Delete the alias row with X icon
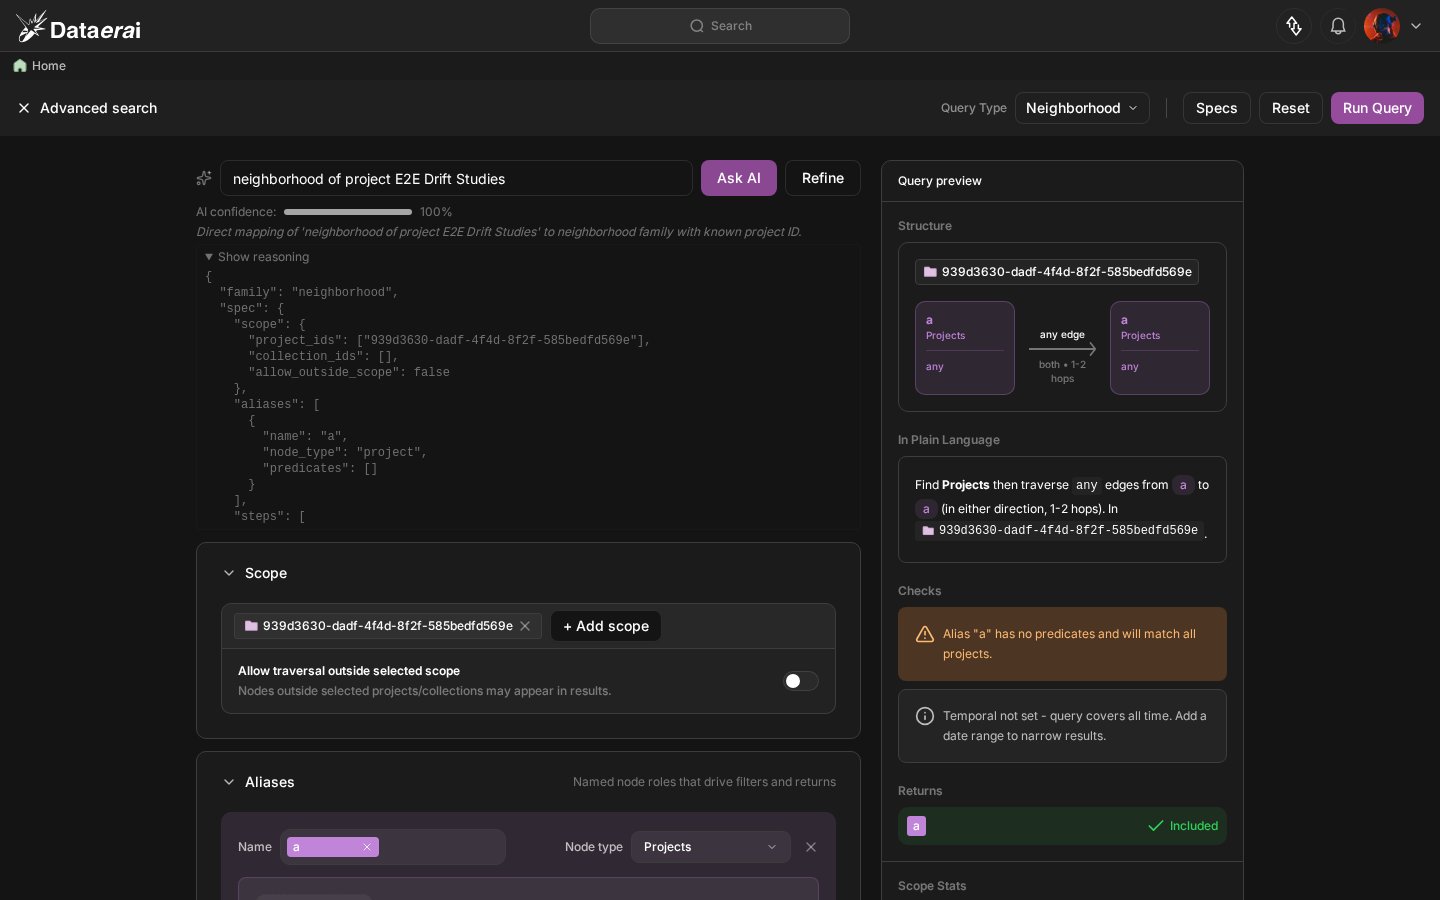Viewport: 1440px width, 900px height. tap(811, 847)
